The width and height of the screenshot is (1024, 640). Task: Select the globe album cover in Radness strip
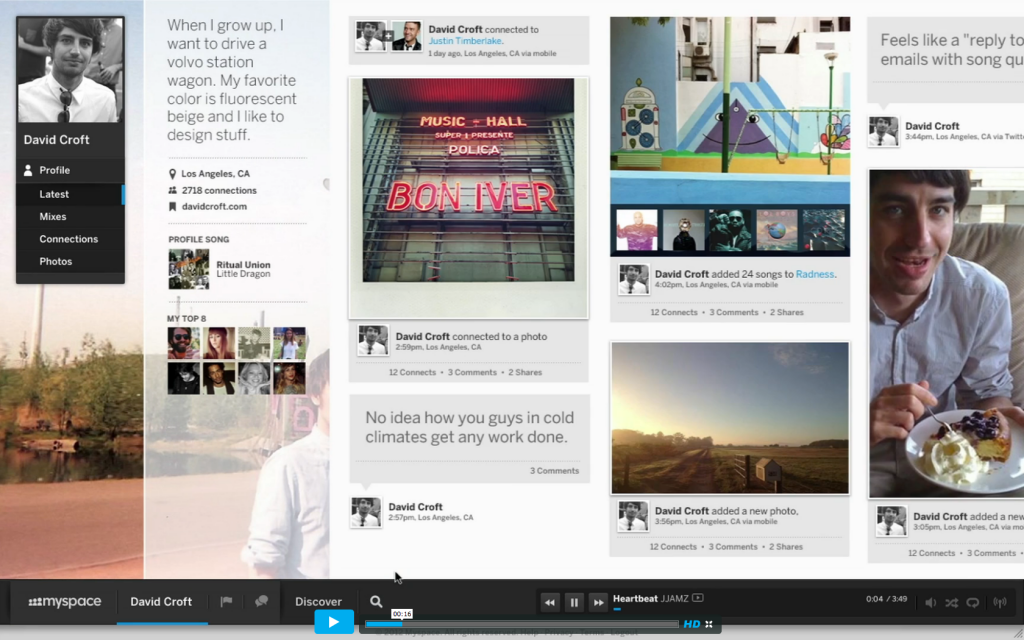(x=776, y=230)
